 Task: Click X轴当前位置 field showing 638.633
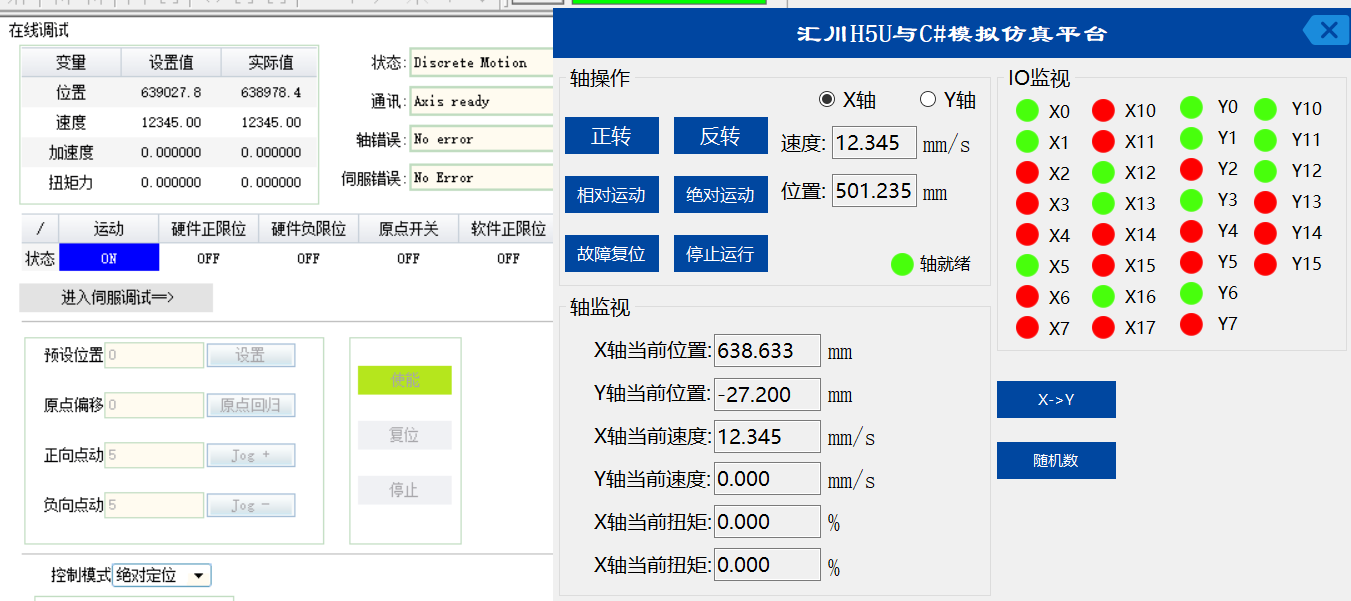pyautogui.click(x=767, y=351)
